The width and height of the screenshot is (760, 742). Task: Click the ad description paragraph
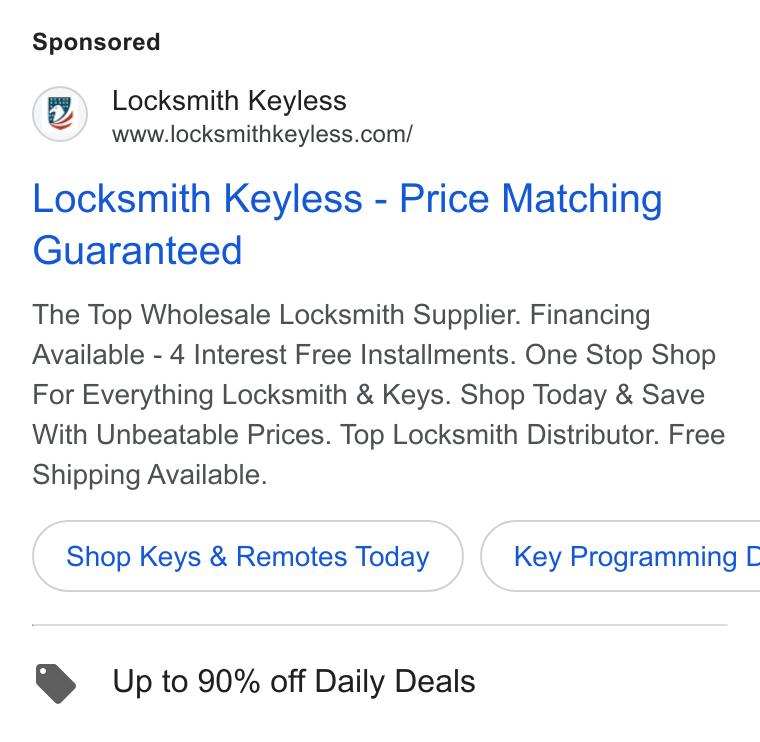379,395
